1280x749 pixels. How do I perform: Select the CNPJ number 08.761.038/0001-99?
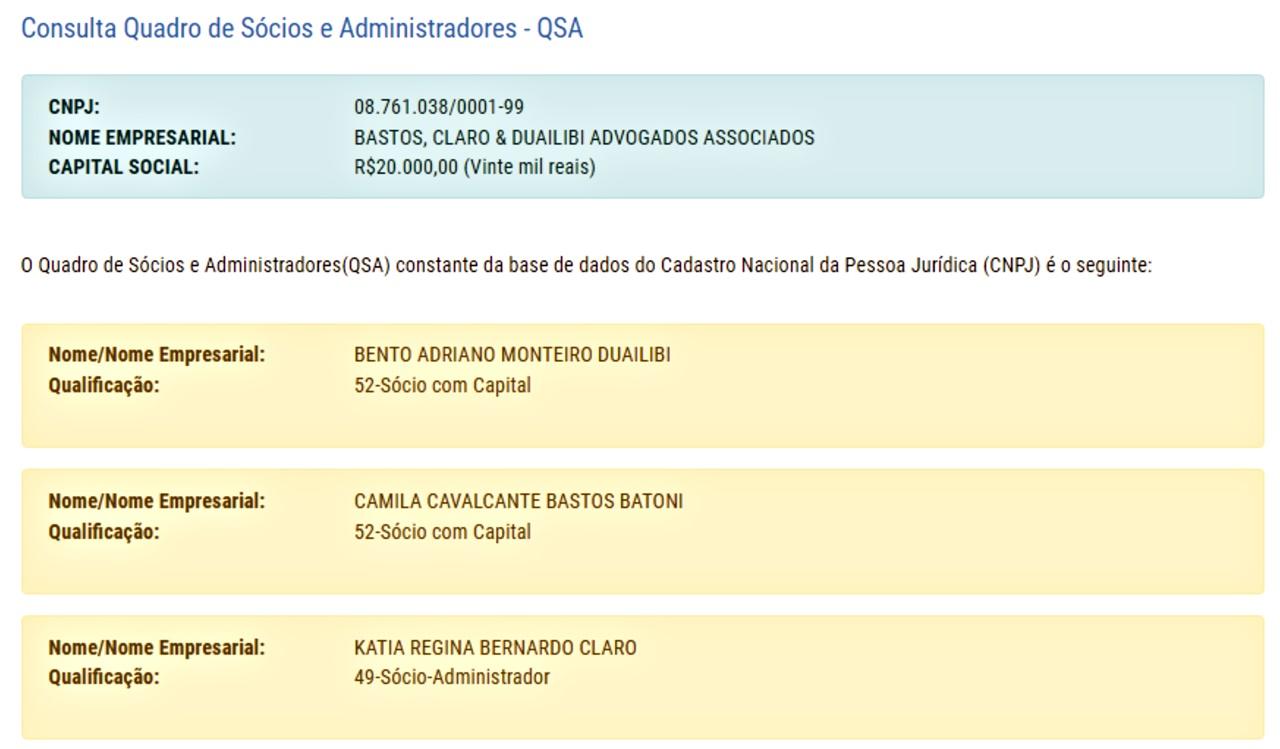[438, 107]
